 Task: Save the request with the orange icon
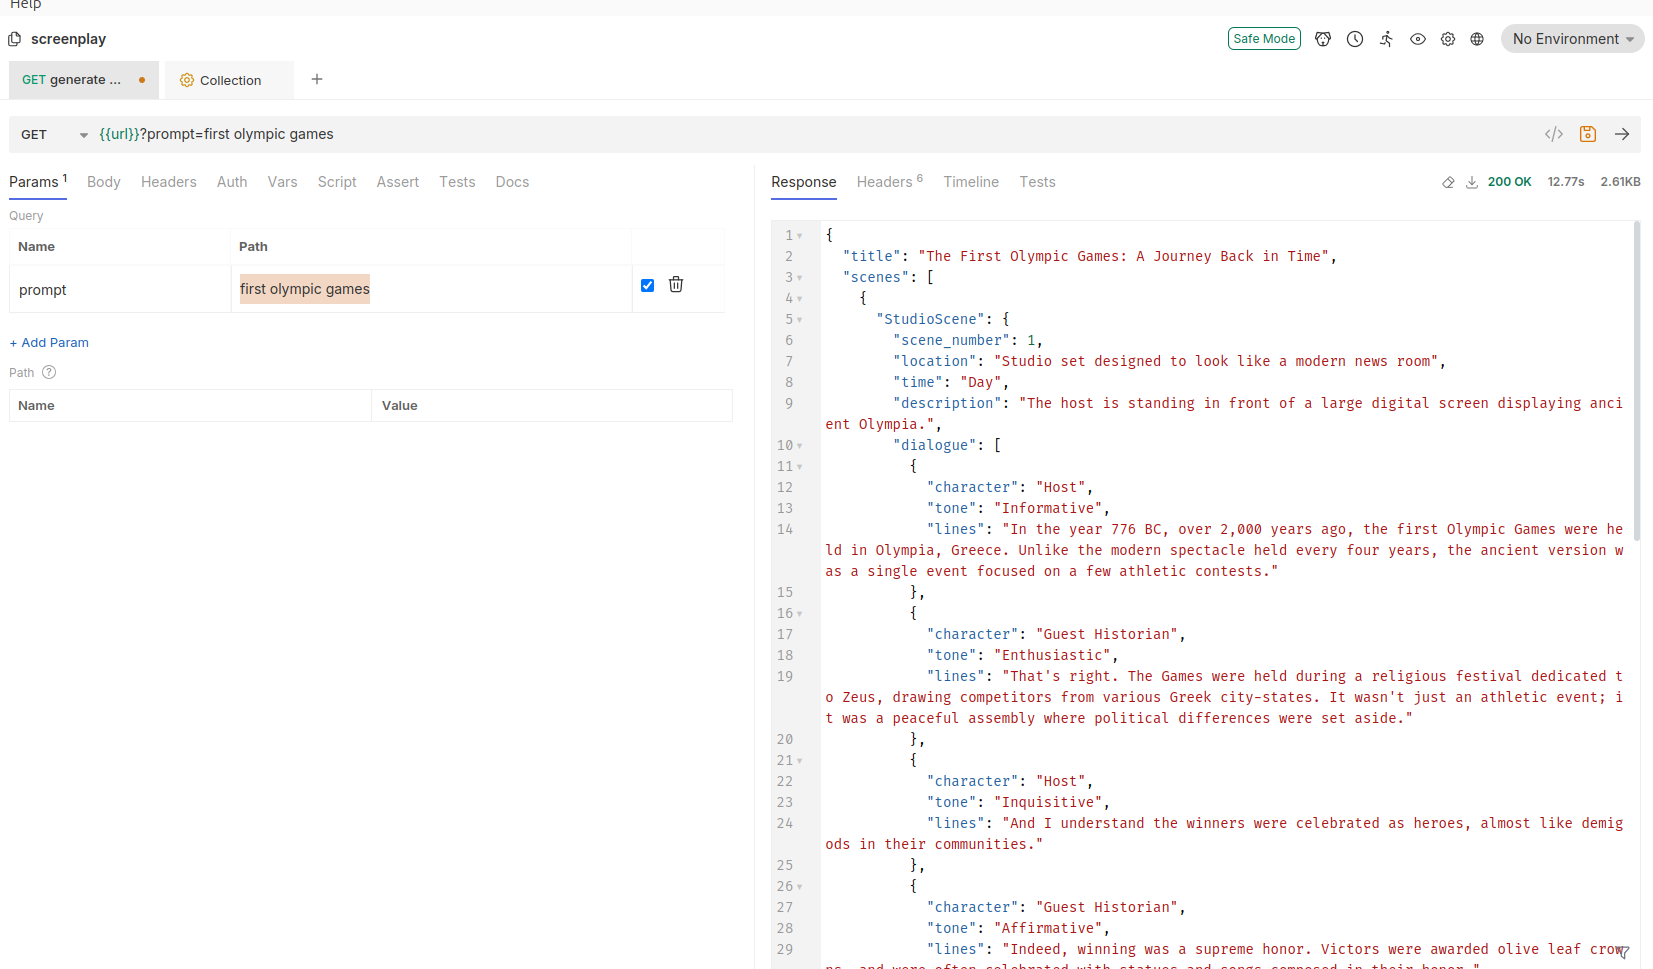pyautogui.click(x=1588, y=134)
